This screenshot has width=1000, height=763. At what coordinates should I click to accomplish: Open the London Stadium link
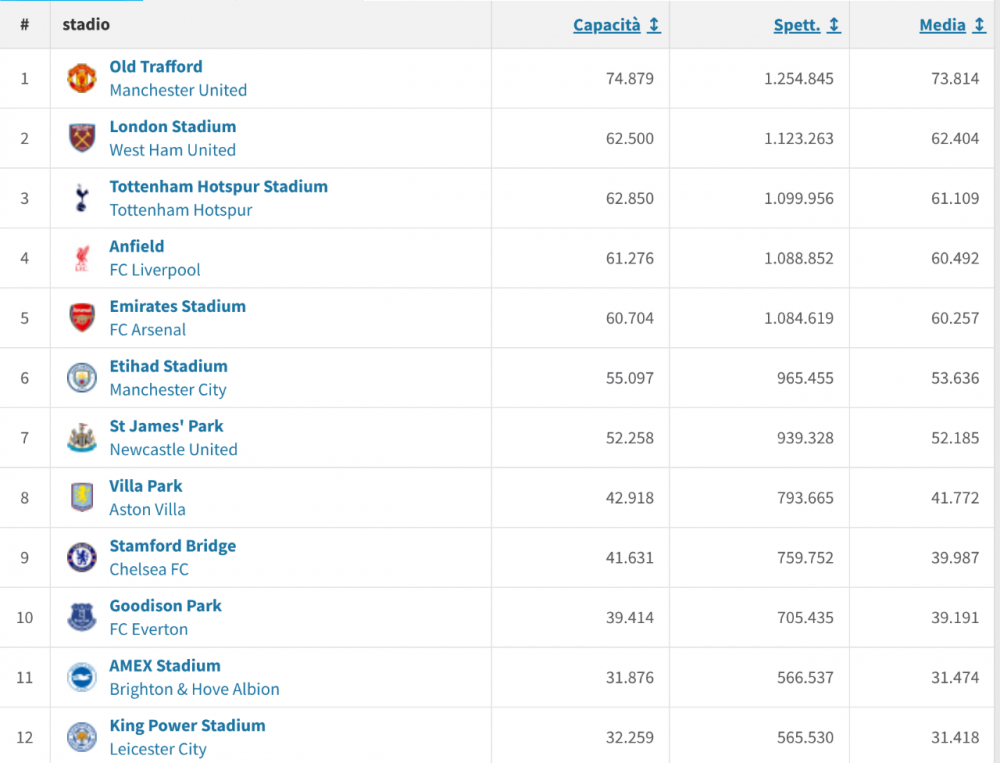coord(173,126)
